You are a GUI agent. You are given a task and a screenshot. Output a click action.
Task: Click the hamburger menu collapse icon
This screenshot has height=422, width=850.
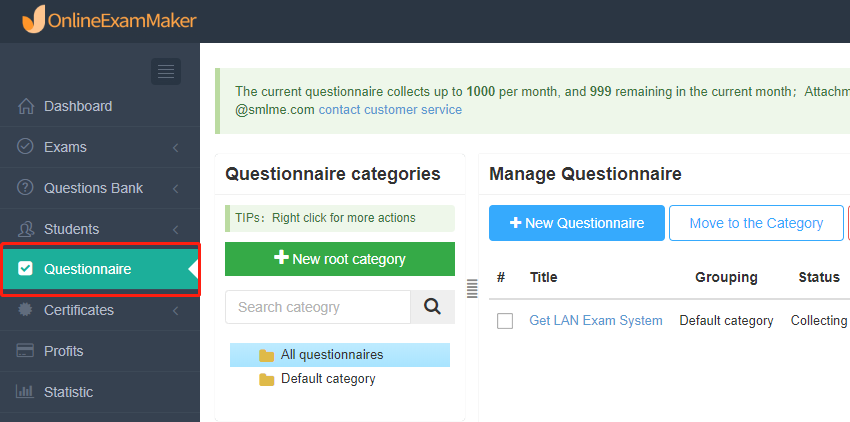point(166,71)
